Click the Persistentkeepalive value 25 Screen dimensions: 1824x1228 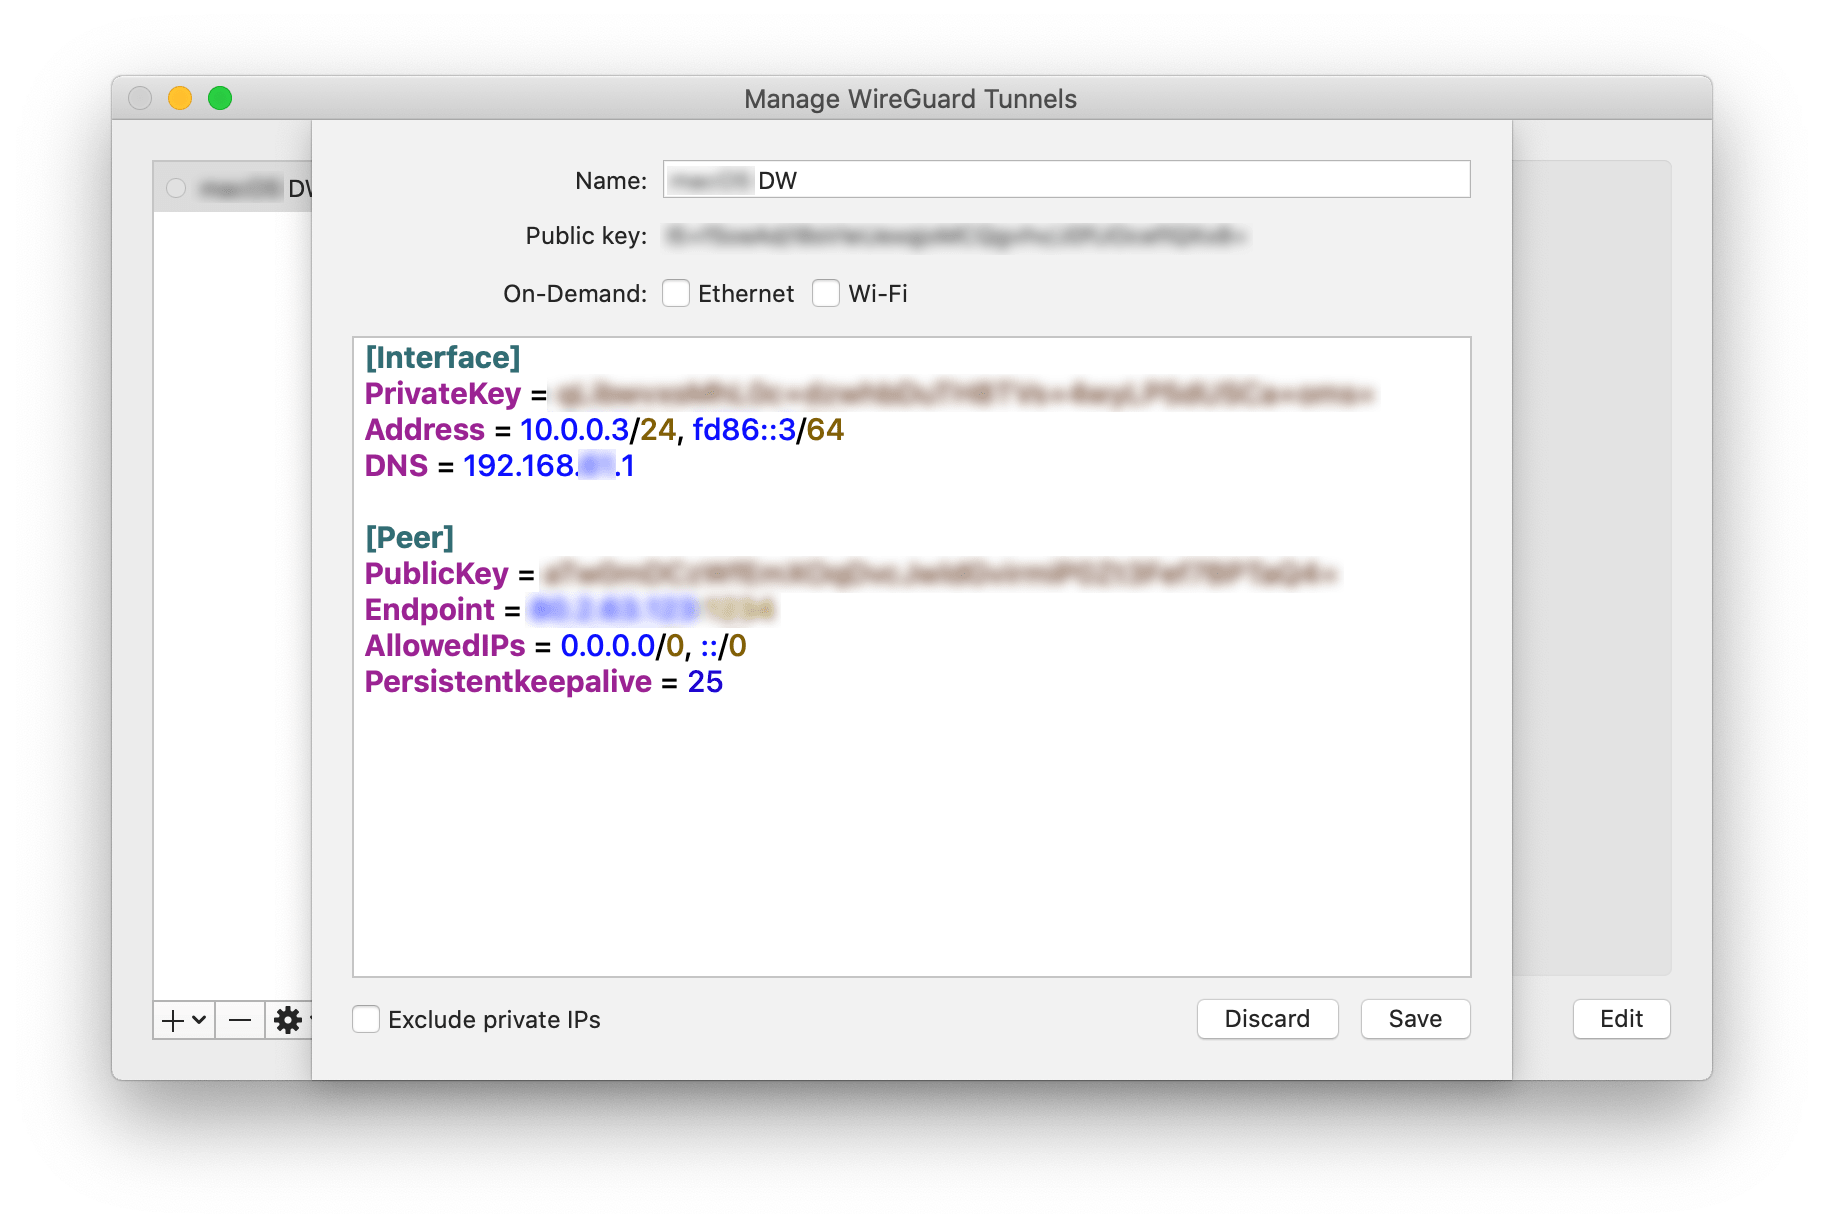tap(705, 682)
